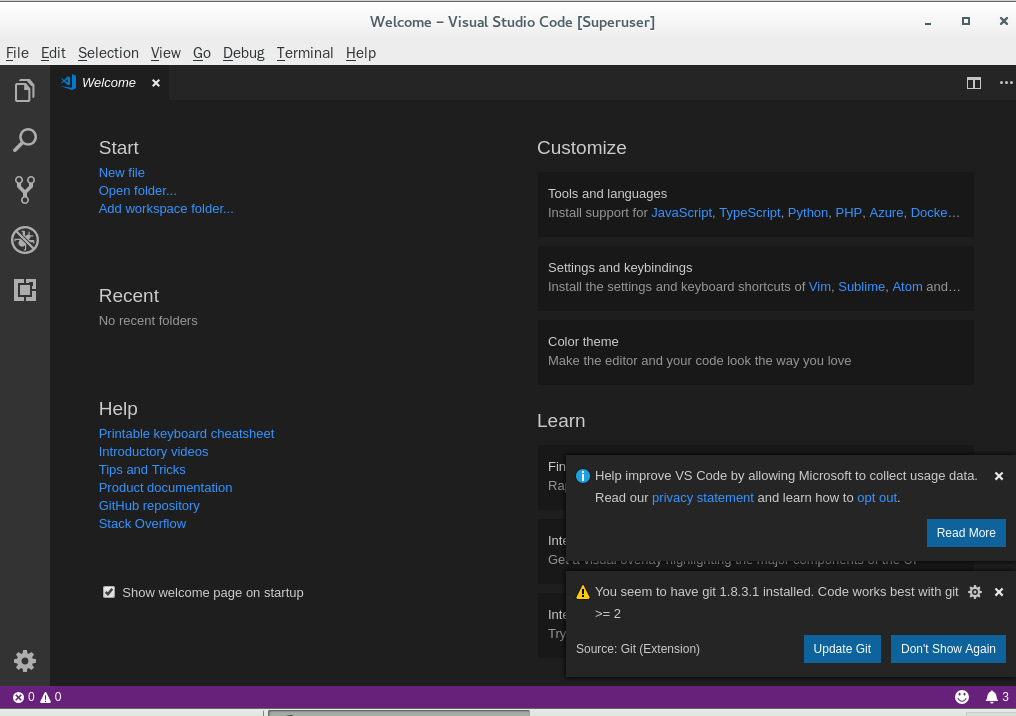Click the Open folder... link
Image resolution: width=1016 pixels, height=716 pixels.
pos(137,191)
